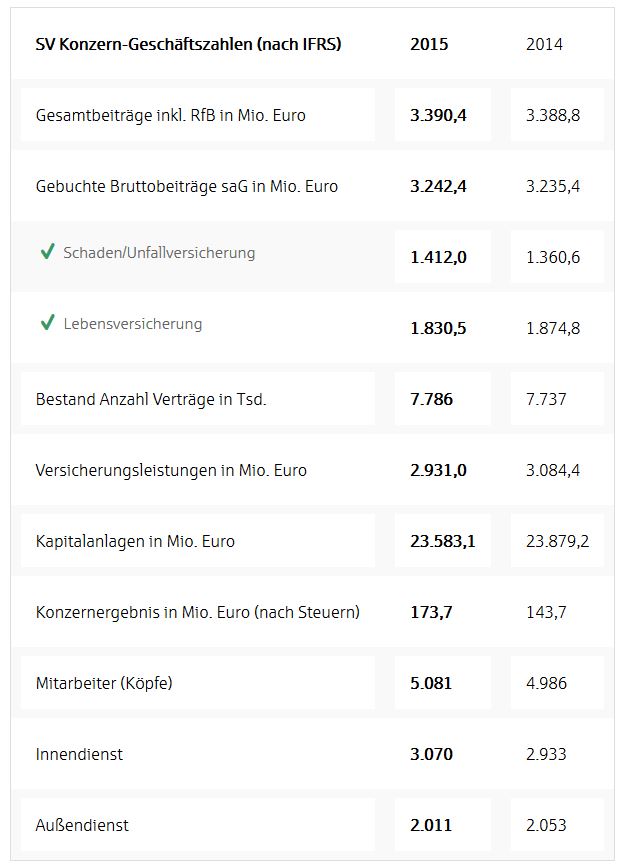The image size is (622, 868).
Task: Click the Außendienst row label
Action: pos(82,825)
